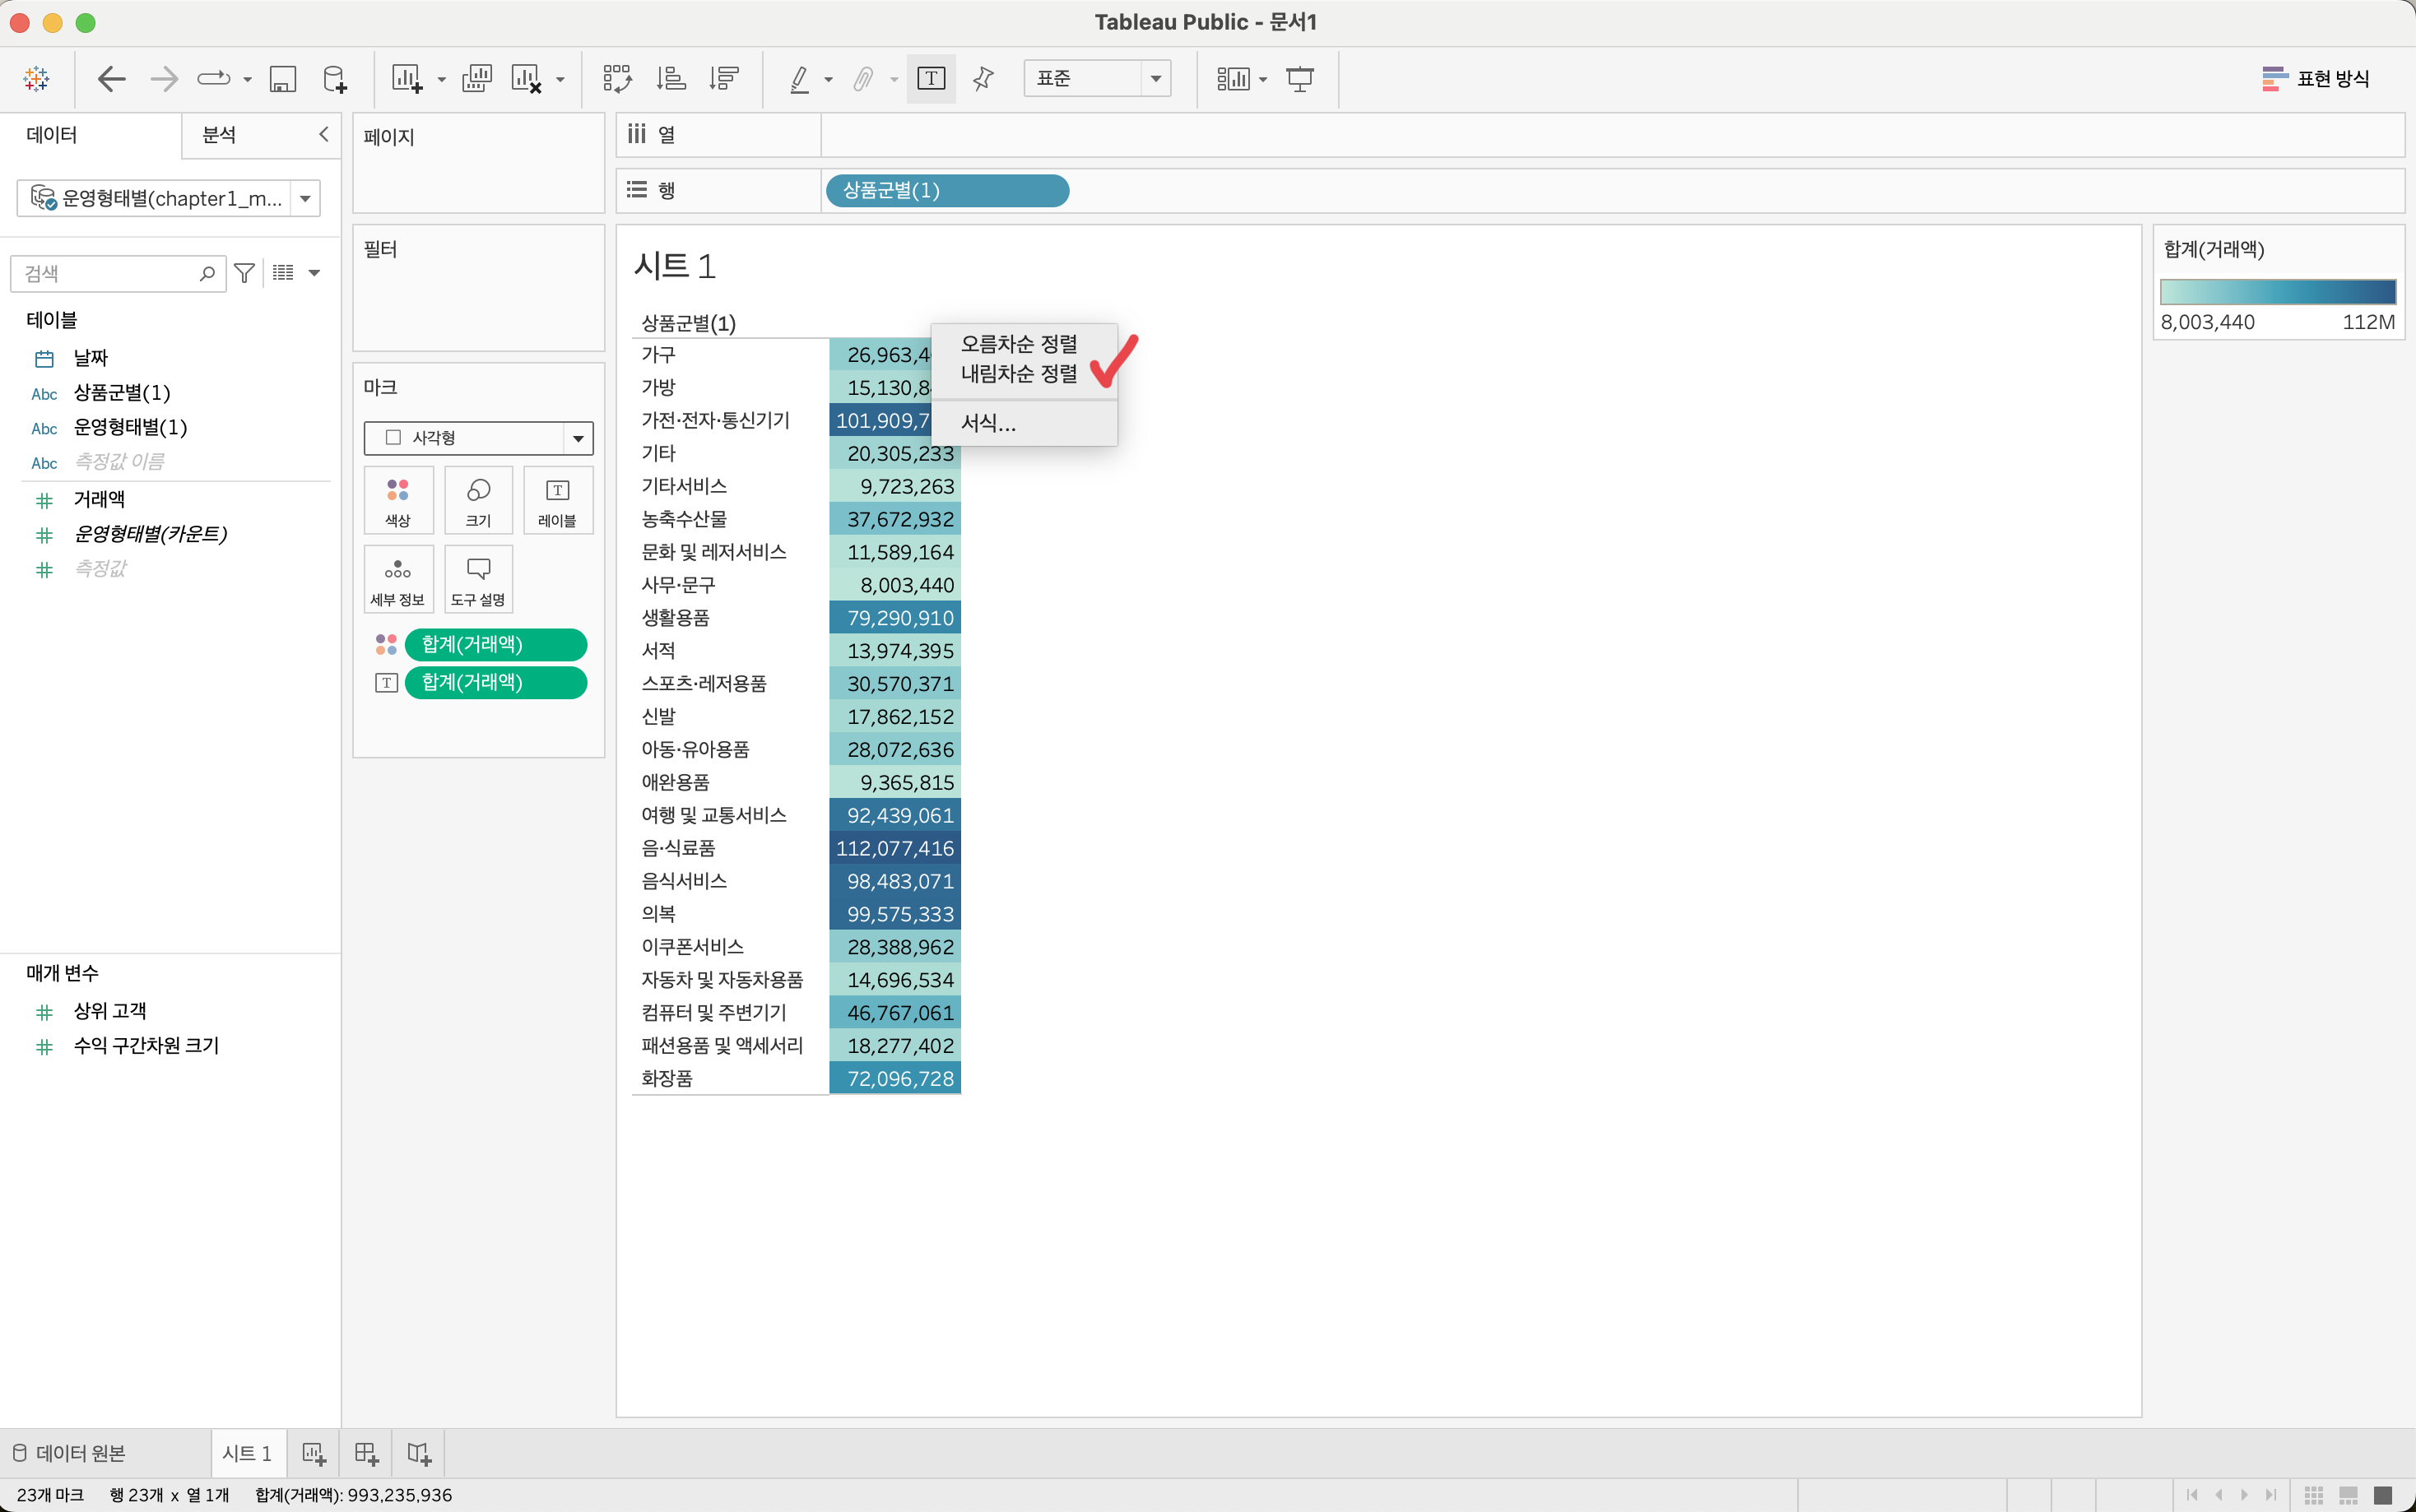The width and height of the screenshot is (2416, 1512).
Task: Expand the 표준 fit dropdown
Action: tap(1155, 78)
